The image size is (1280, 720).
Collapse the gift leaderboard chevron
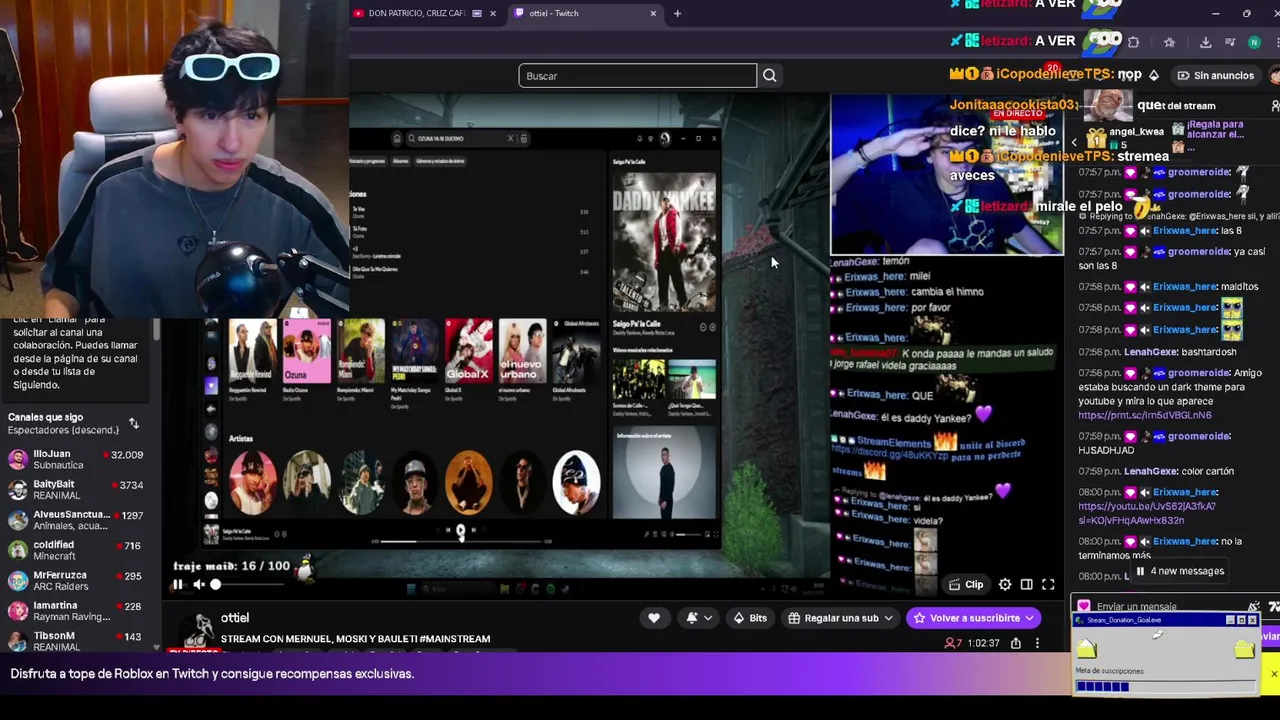click(x=1074, y=142)
